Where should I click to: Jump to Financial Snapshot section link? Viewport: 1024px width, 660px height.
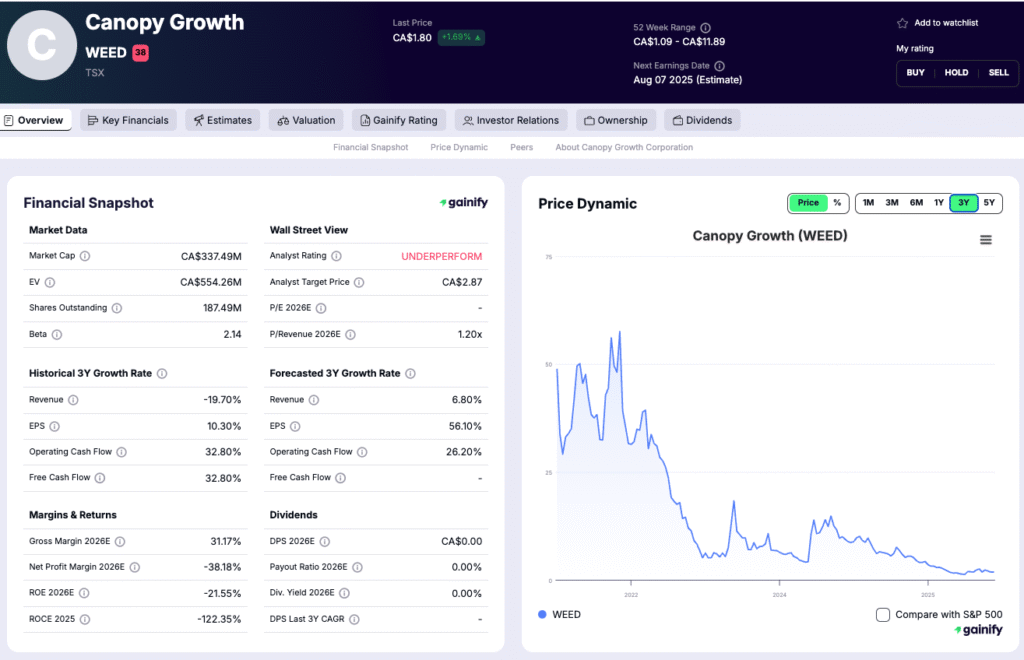pyautogui.click(x=370, y=148)
